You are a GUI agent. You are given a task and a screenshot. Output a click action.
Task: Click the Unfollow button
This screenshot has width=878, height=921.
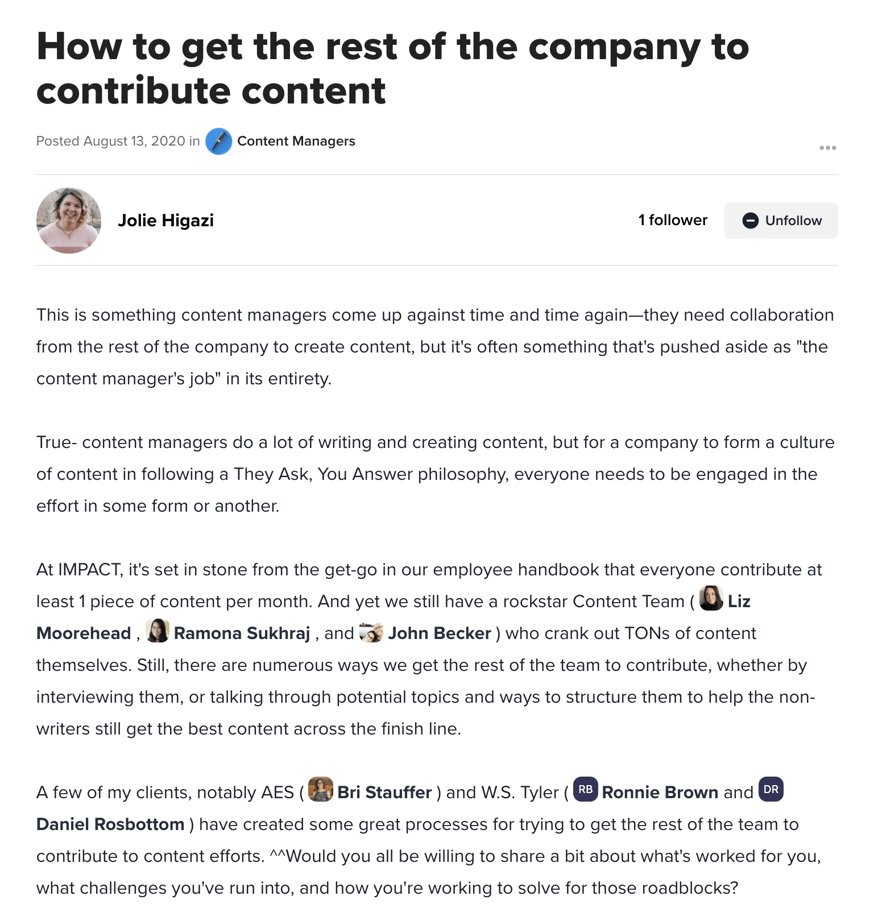[781, 221]
